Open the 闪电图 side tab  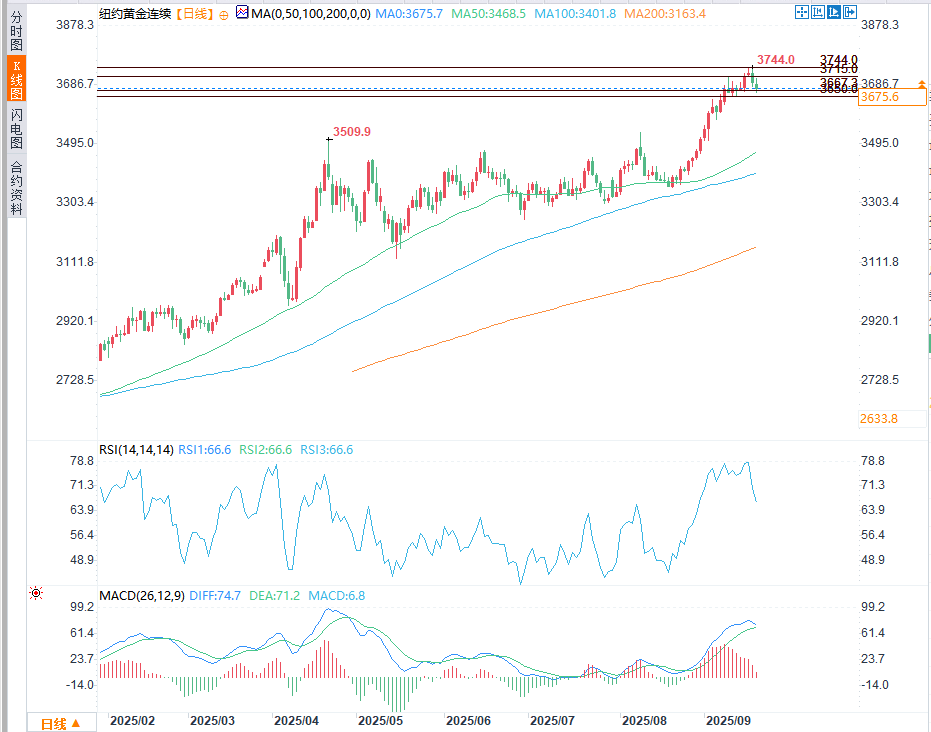17,129
